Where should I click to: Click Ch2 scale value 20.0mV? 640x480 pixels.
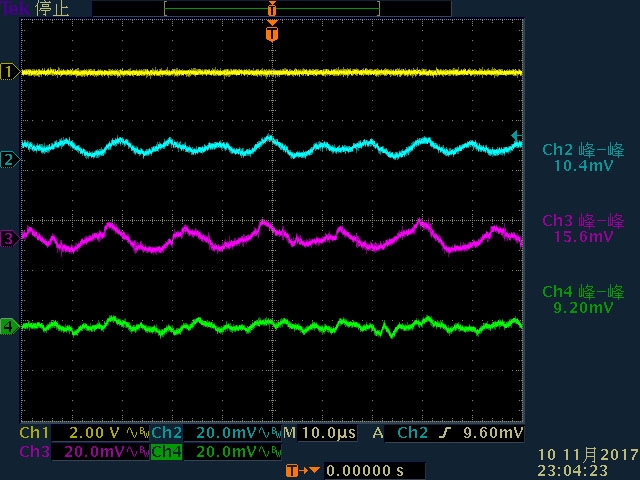[x=227, y=433]
